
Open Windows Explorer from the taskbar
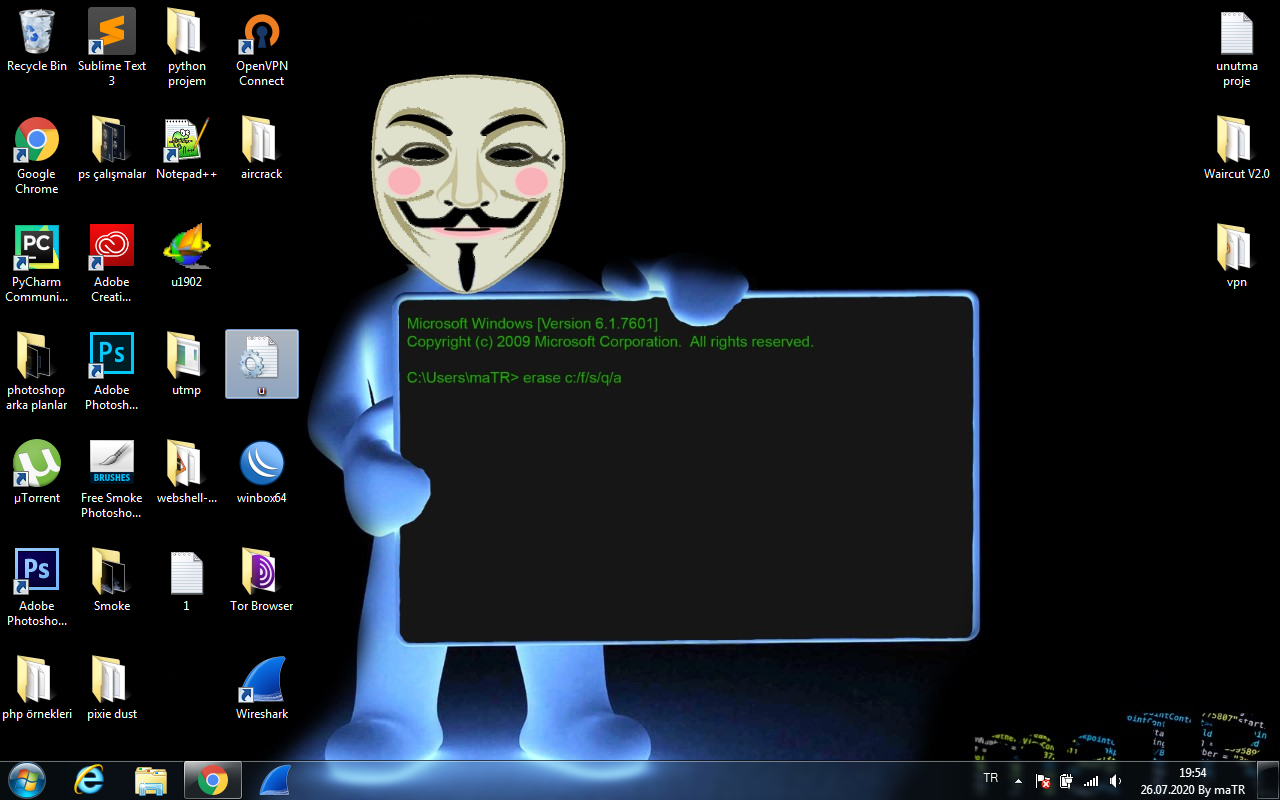(151, 780)
